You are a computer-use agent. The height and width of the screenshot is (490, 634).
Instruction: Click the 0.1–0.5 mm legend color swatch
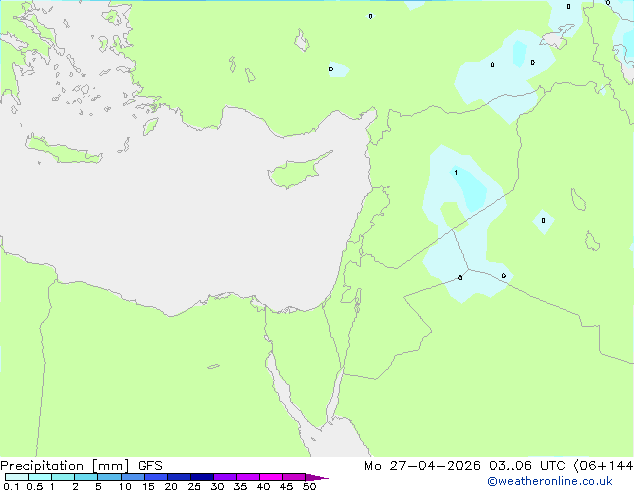tap(17, 477)
